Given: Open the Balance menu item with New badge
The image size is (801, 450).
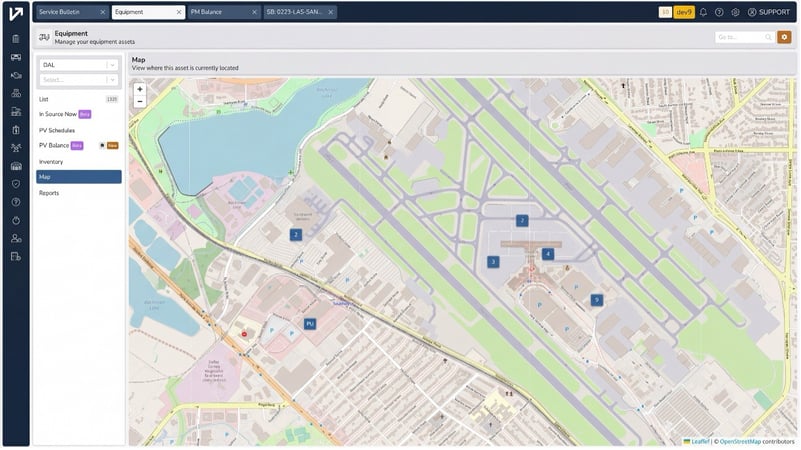Looking at the screenshot, I should tap(79, 146).
